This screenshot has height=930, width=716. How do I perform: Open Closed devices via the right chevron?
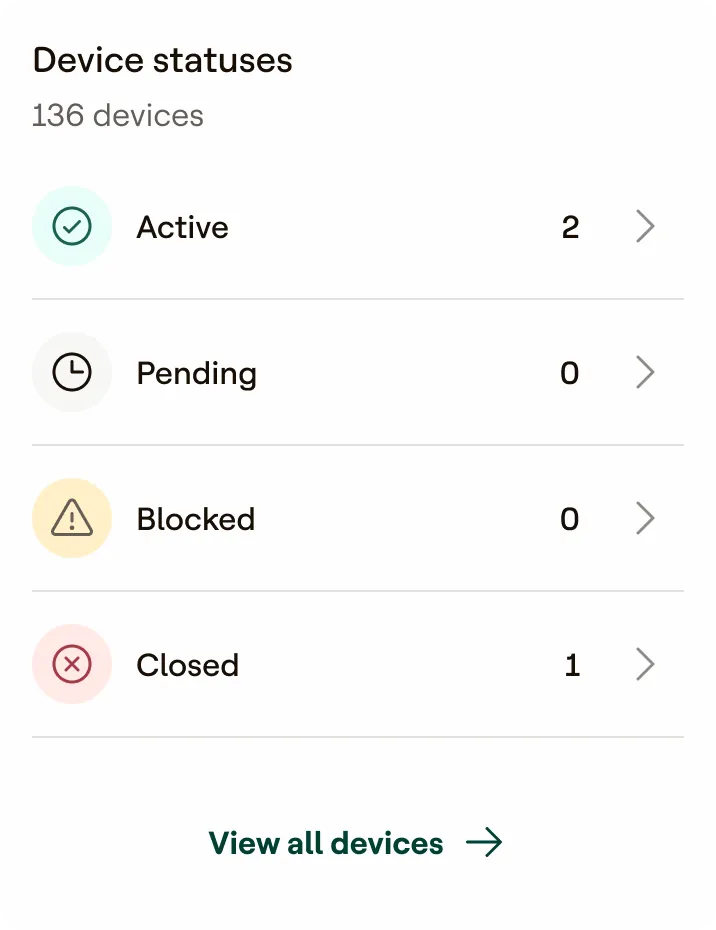click(x=645, y=664)
